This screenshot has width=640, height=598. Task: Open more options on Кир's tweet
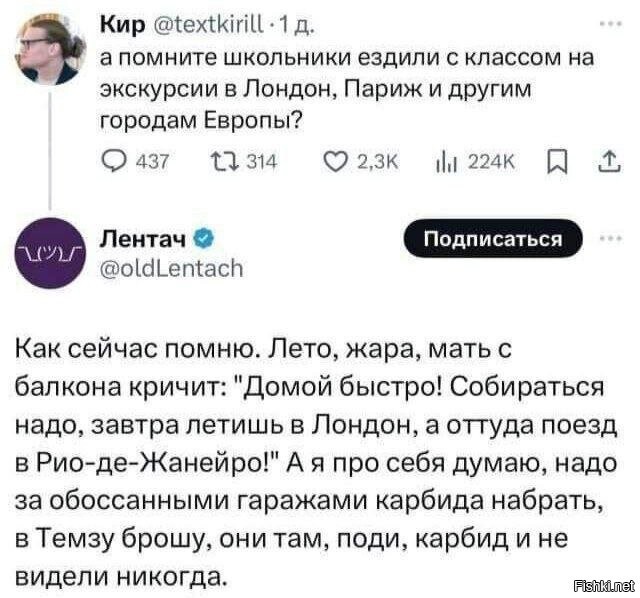[x=605, y=25]
